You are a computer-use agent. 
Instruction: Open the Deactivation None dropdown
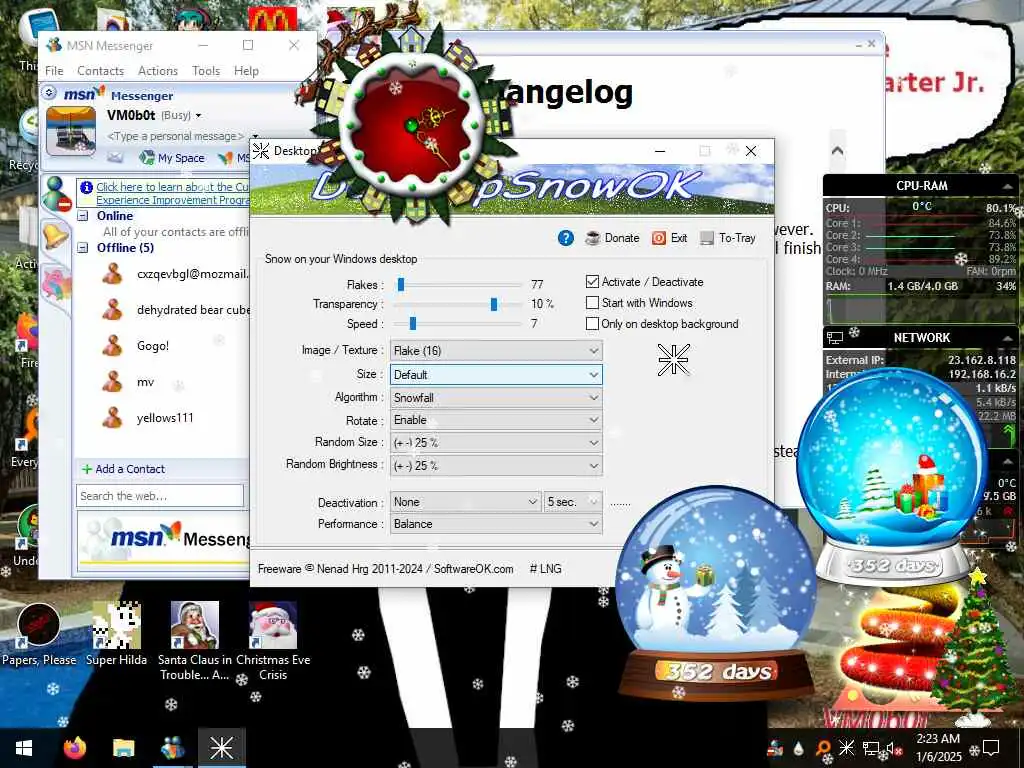[466, 502]
